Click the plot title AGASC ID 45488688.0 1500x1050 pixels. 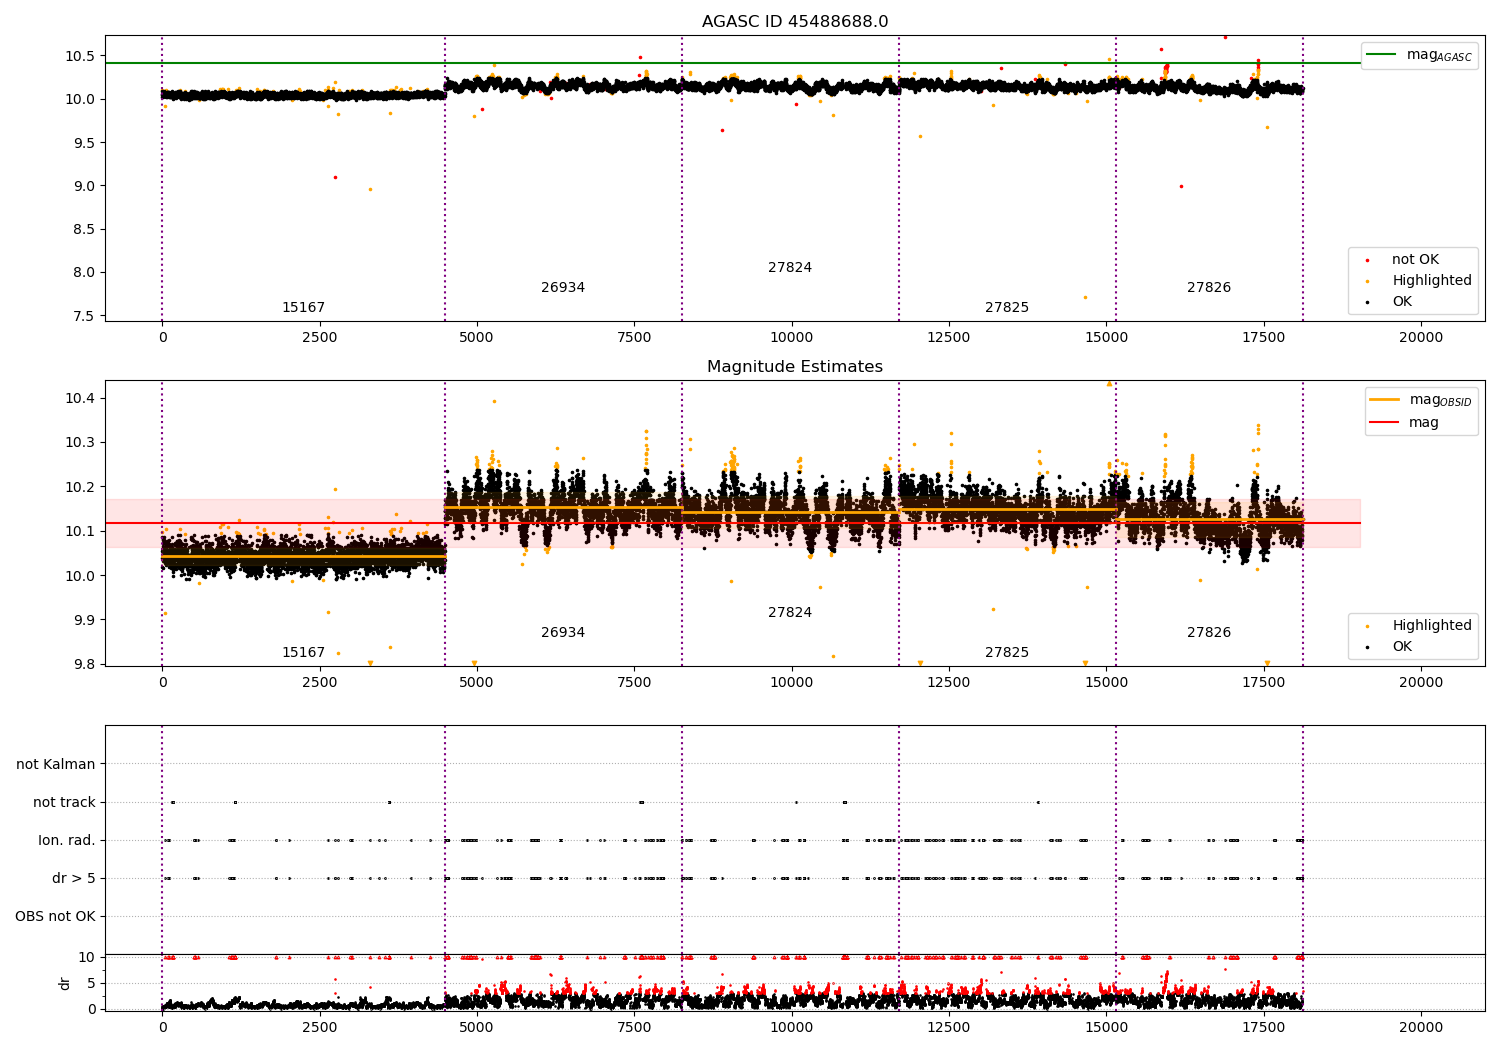click(x=795, y=22)
